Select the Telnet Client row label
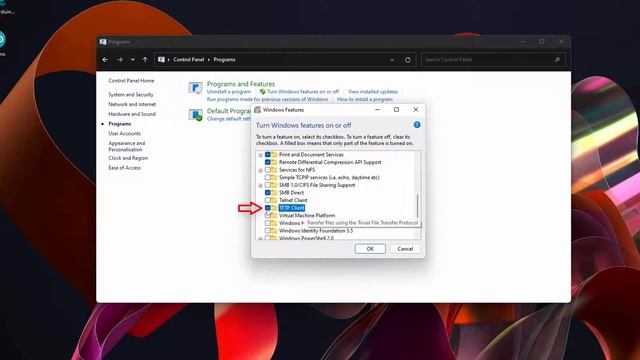640x360 pixels. pos(293,200)
